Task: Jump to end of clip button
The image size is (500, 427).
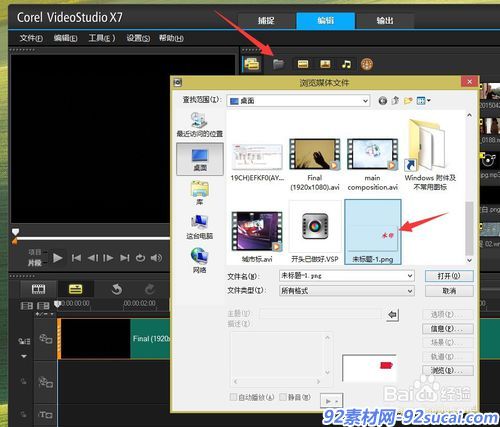Action: 125,258
